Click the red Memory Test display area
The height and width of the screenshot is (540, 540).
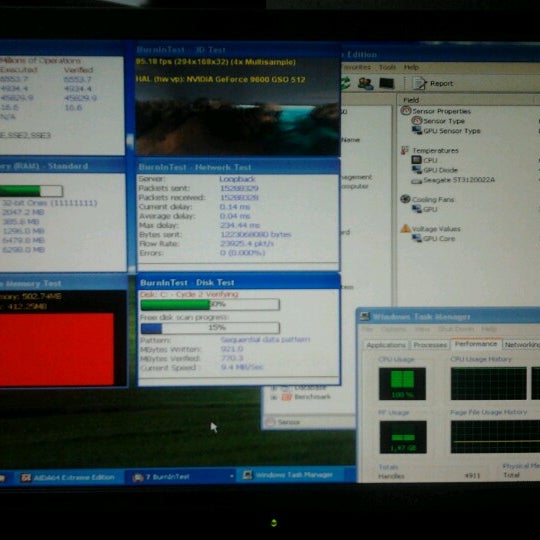pyautogui.click(x=56, y=349)
